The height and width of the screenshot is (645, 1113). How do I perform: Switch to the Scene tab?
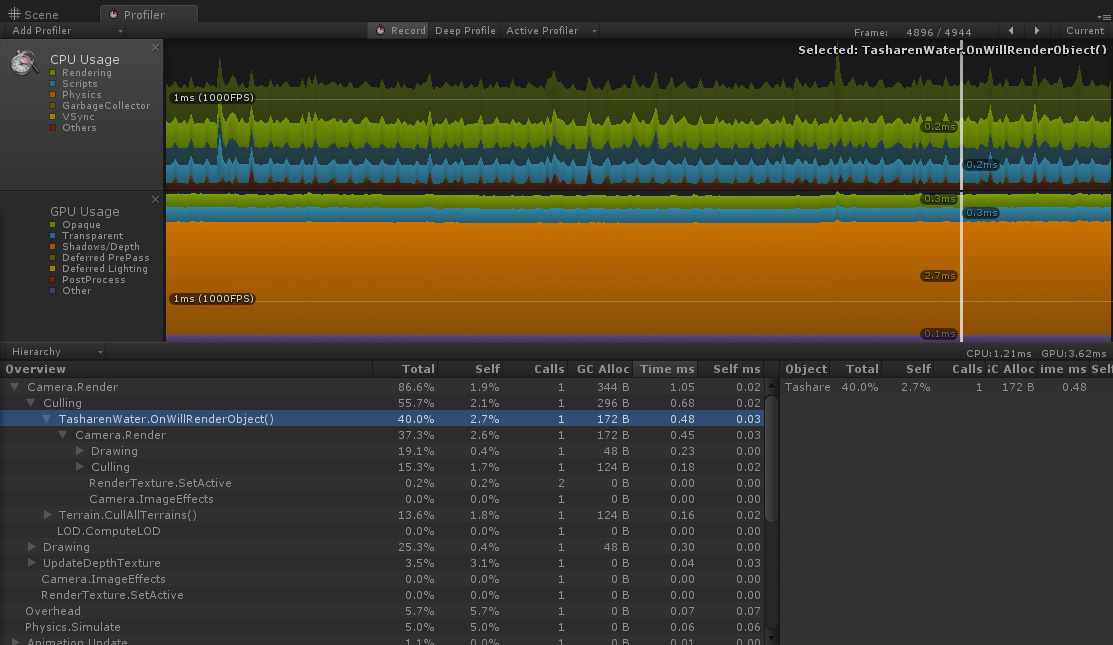click(35, 15)
